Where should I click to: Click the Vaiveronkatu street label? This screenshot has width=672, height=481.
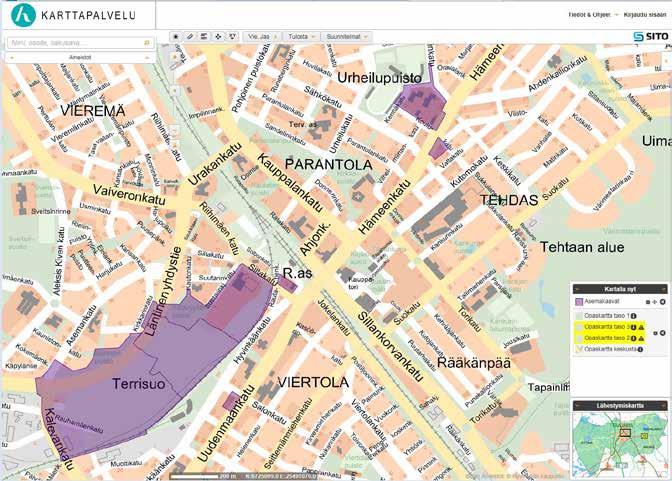(x=129, y=195)
